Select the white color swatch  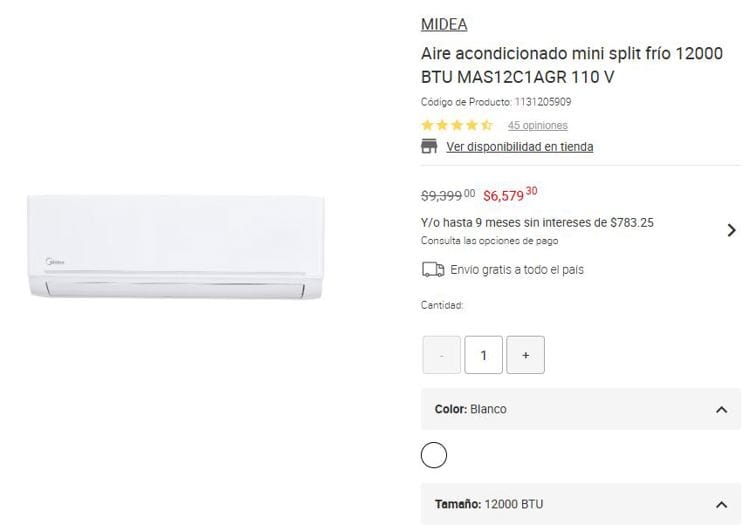(x=434, y=455)
